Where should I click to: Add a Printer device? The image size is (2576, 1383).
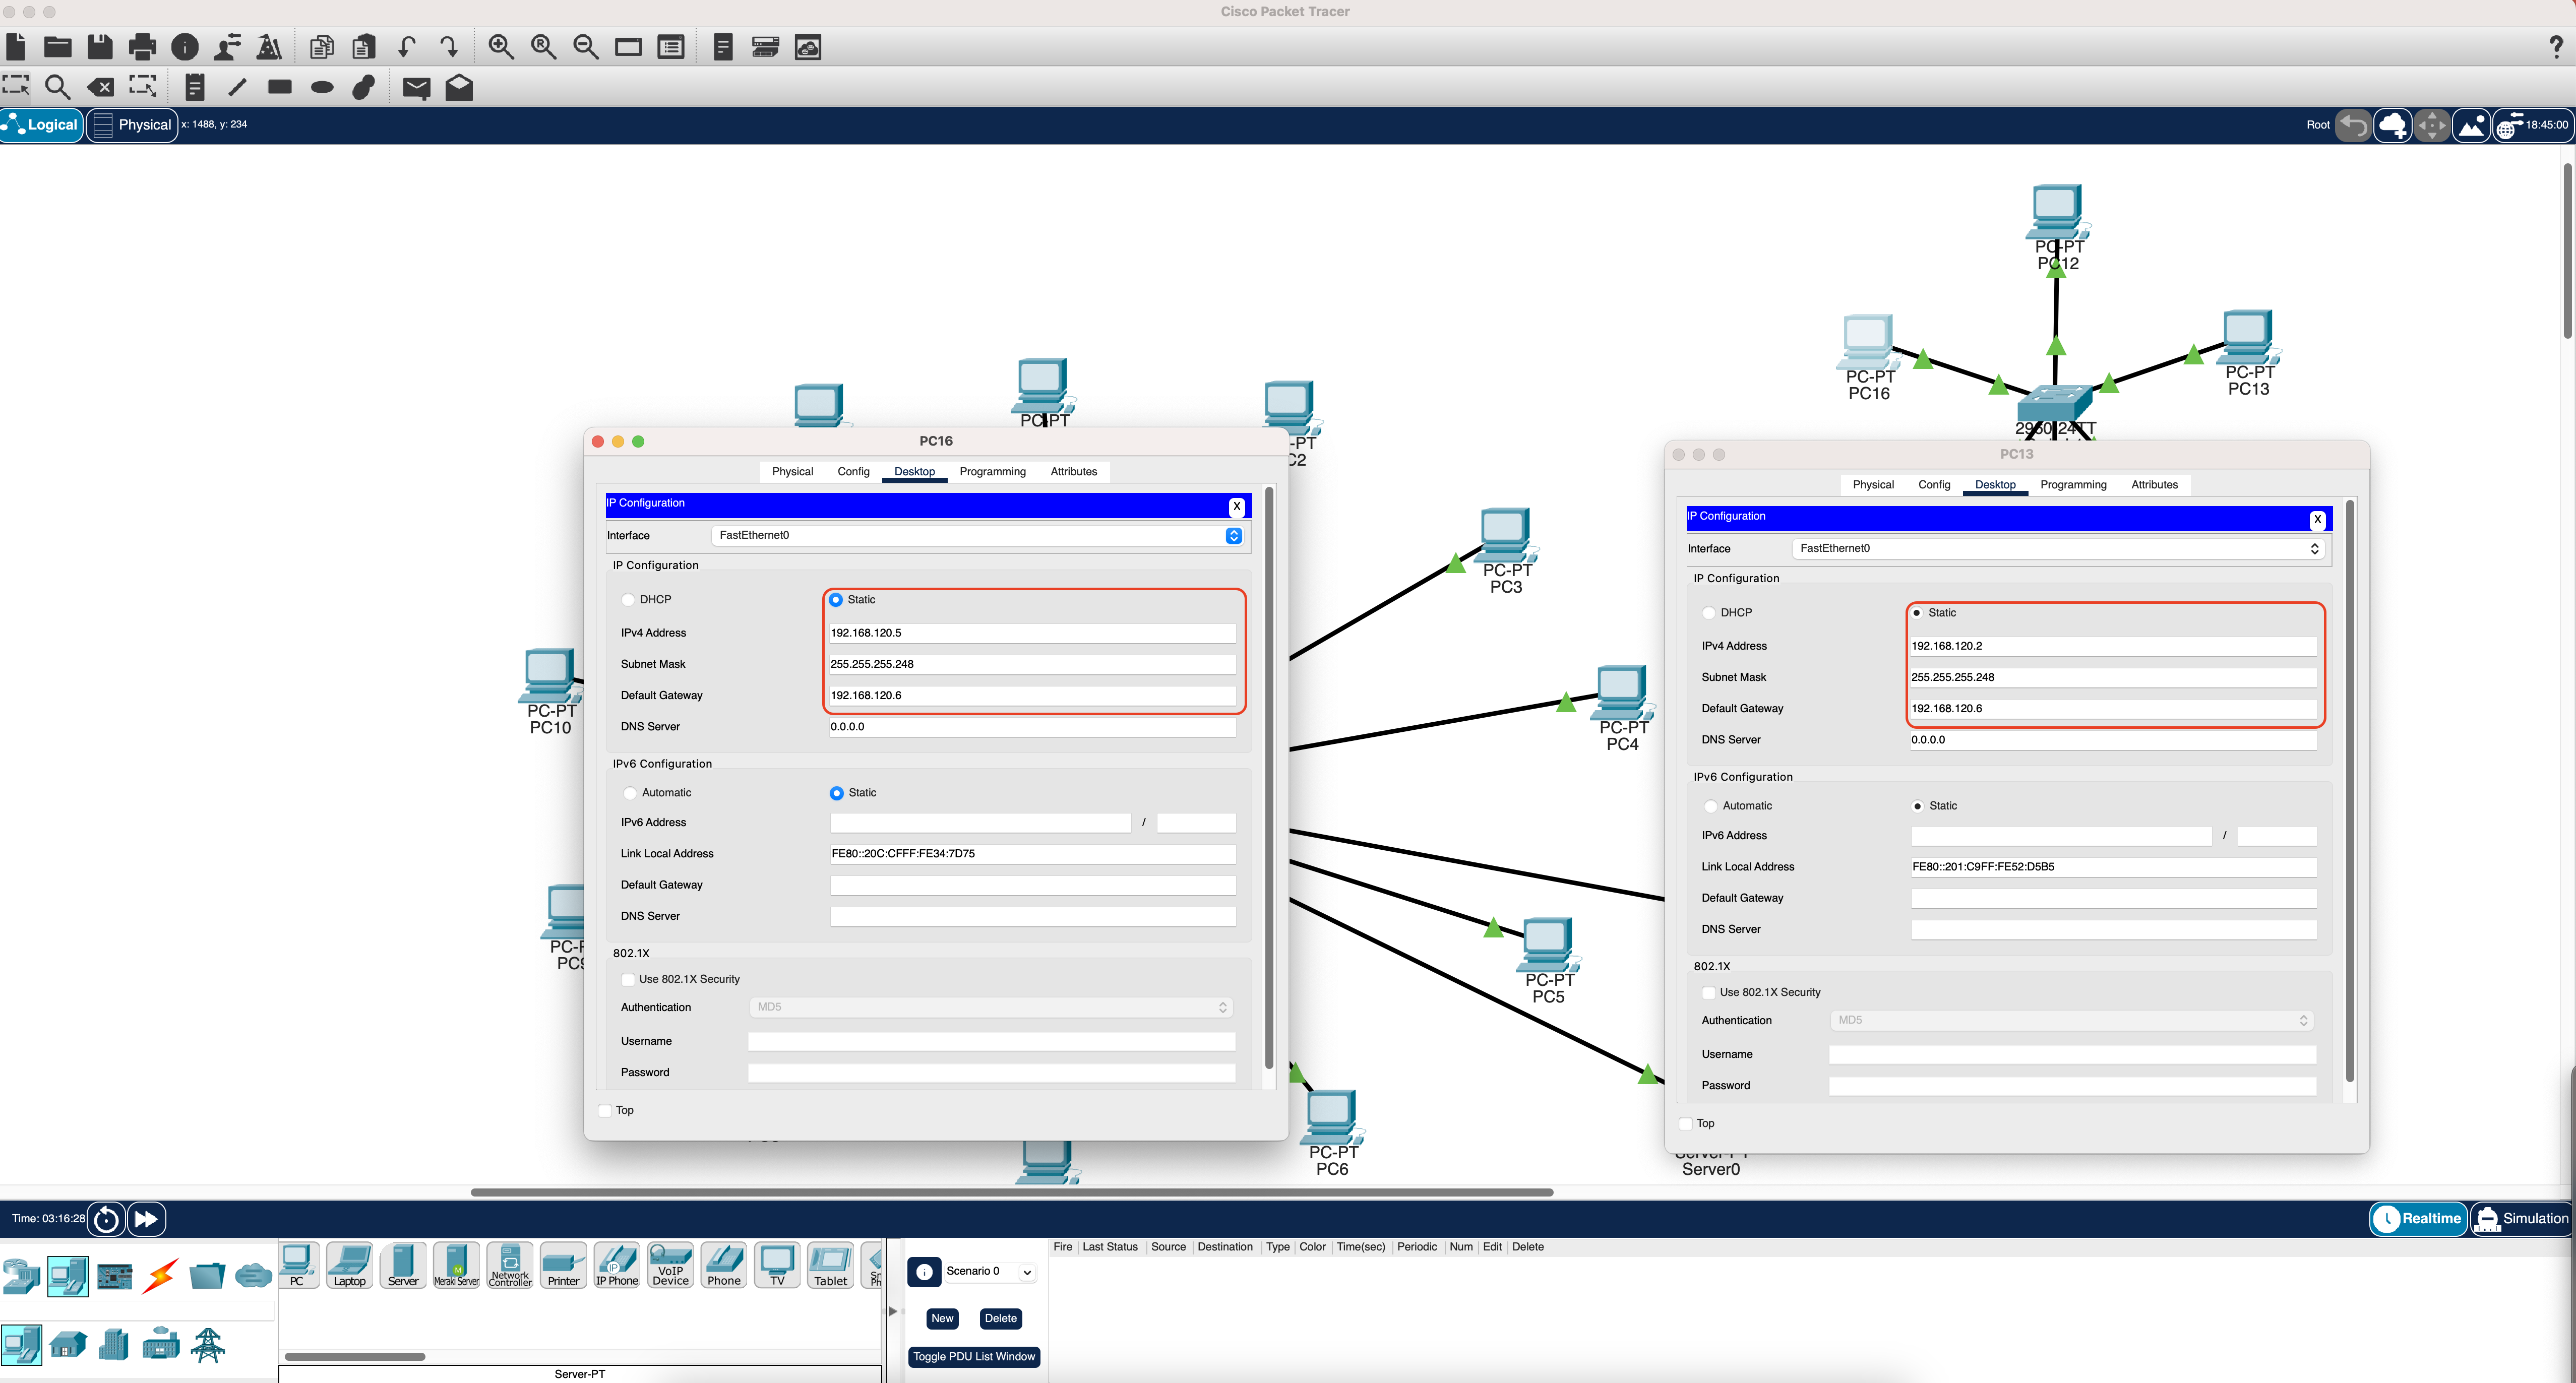point(564,1266)
